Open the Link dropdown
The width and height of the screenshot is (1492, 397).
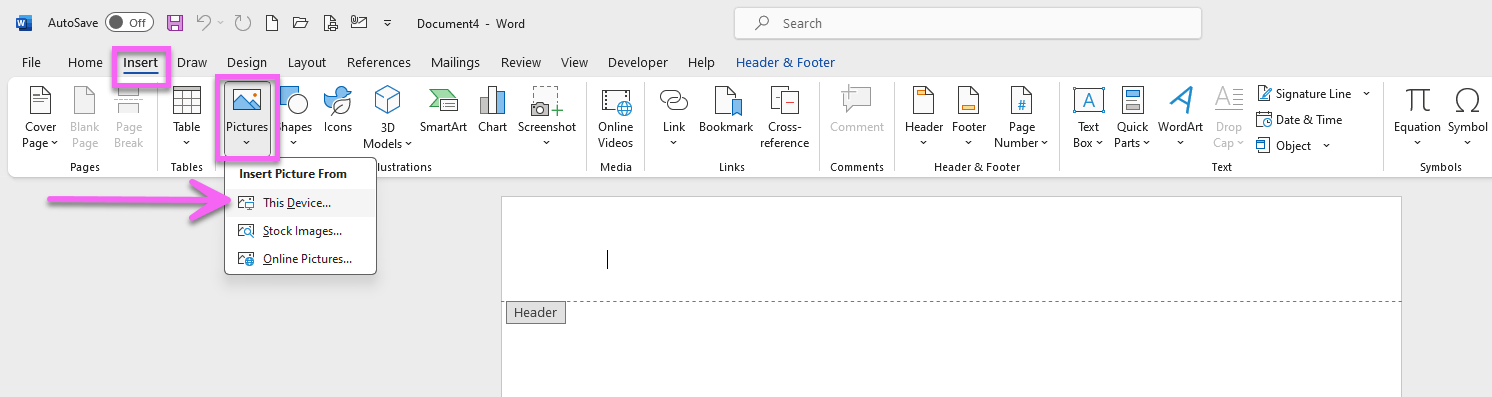click(674, 117)
